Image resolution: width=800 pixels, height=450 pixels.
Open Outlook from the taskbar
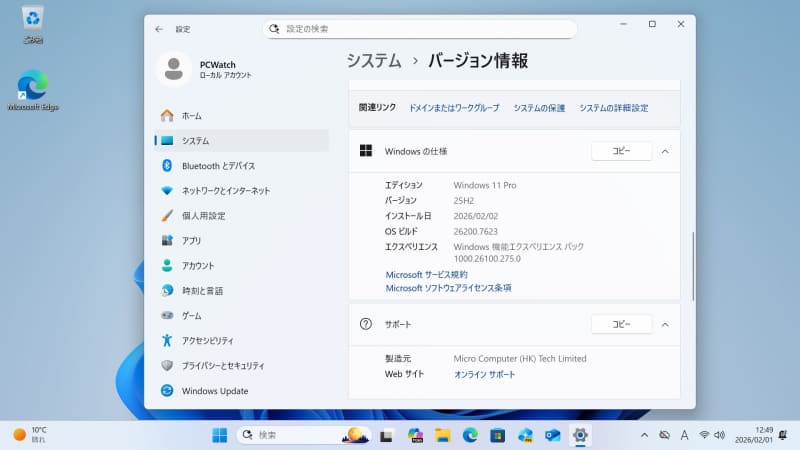[553, 435]
